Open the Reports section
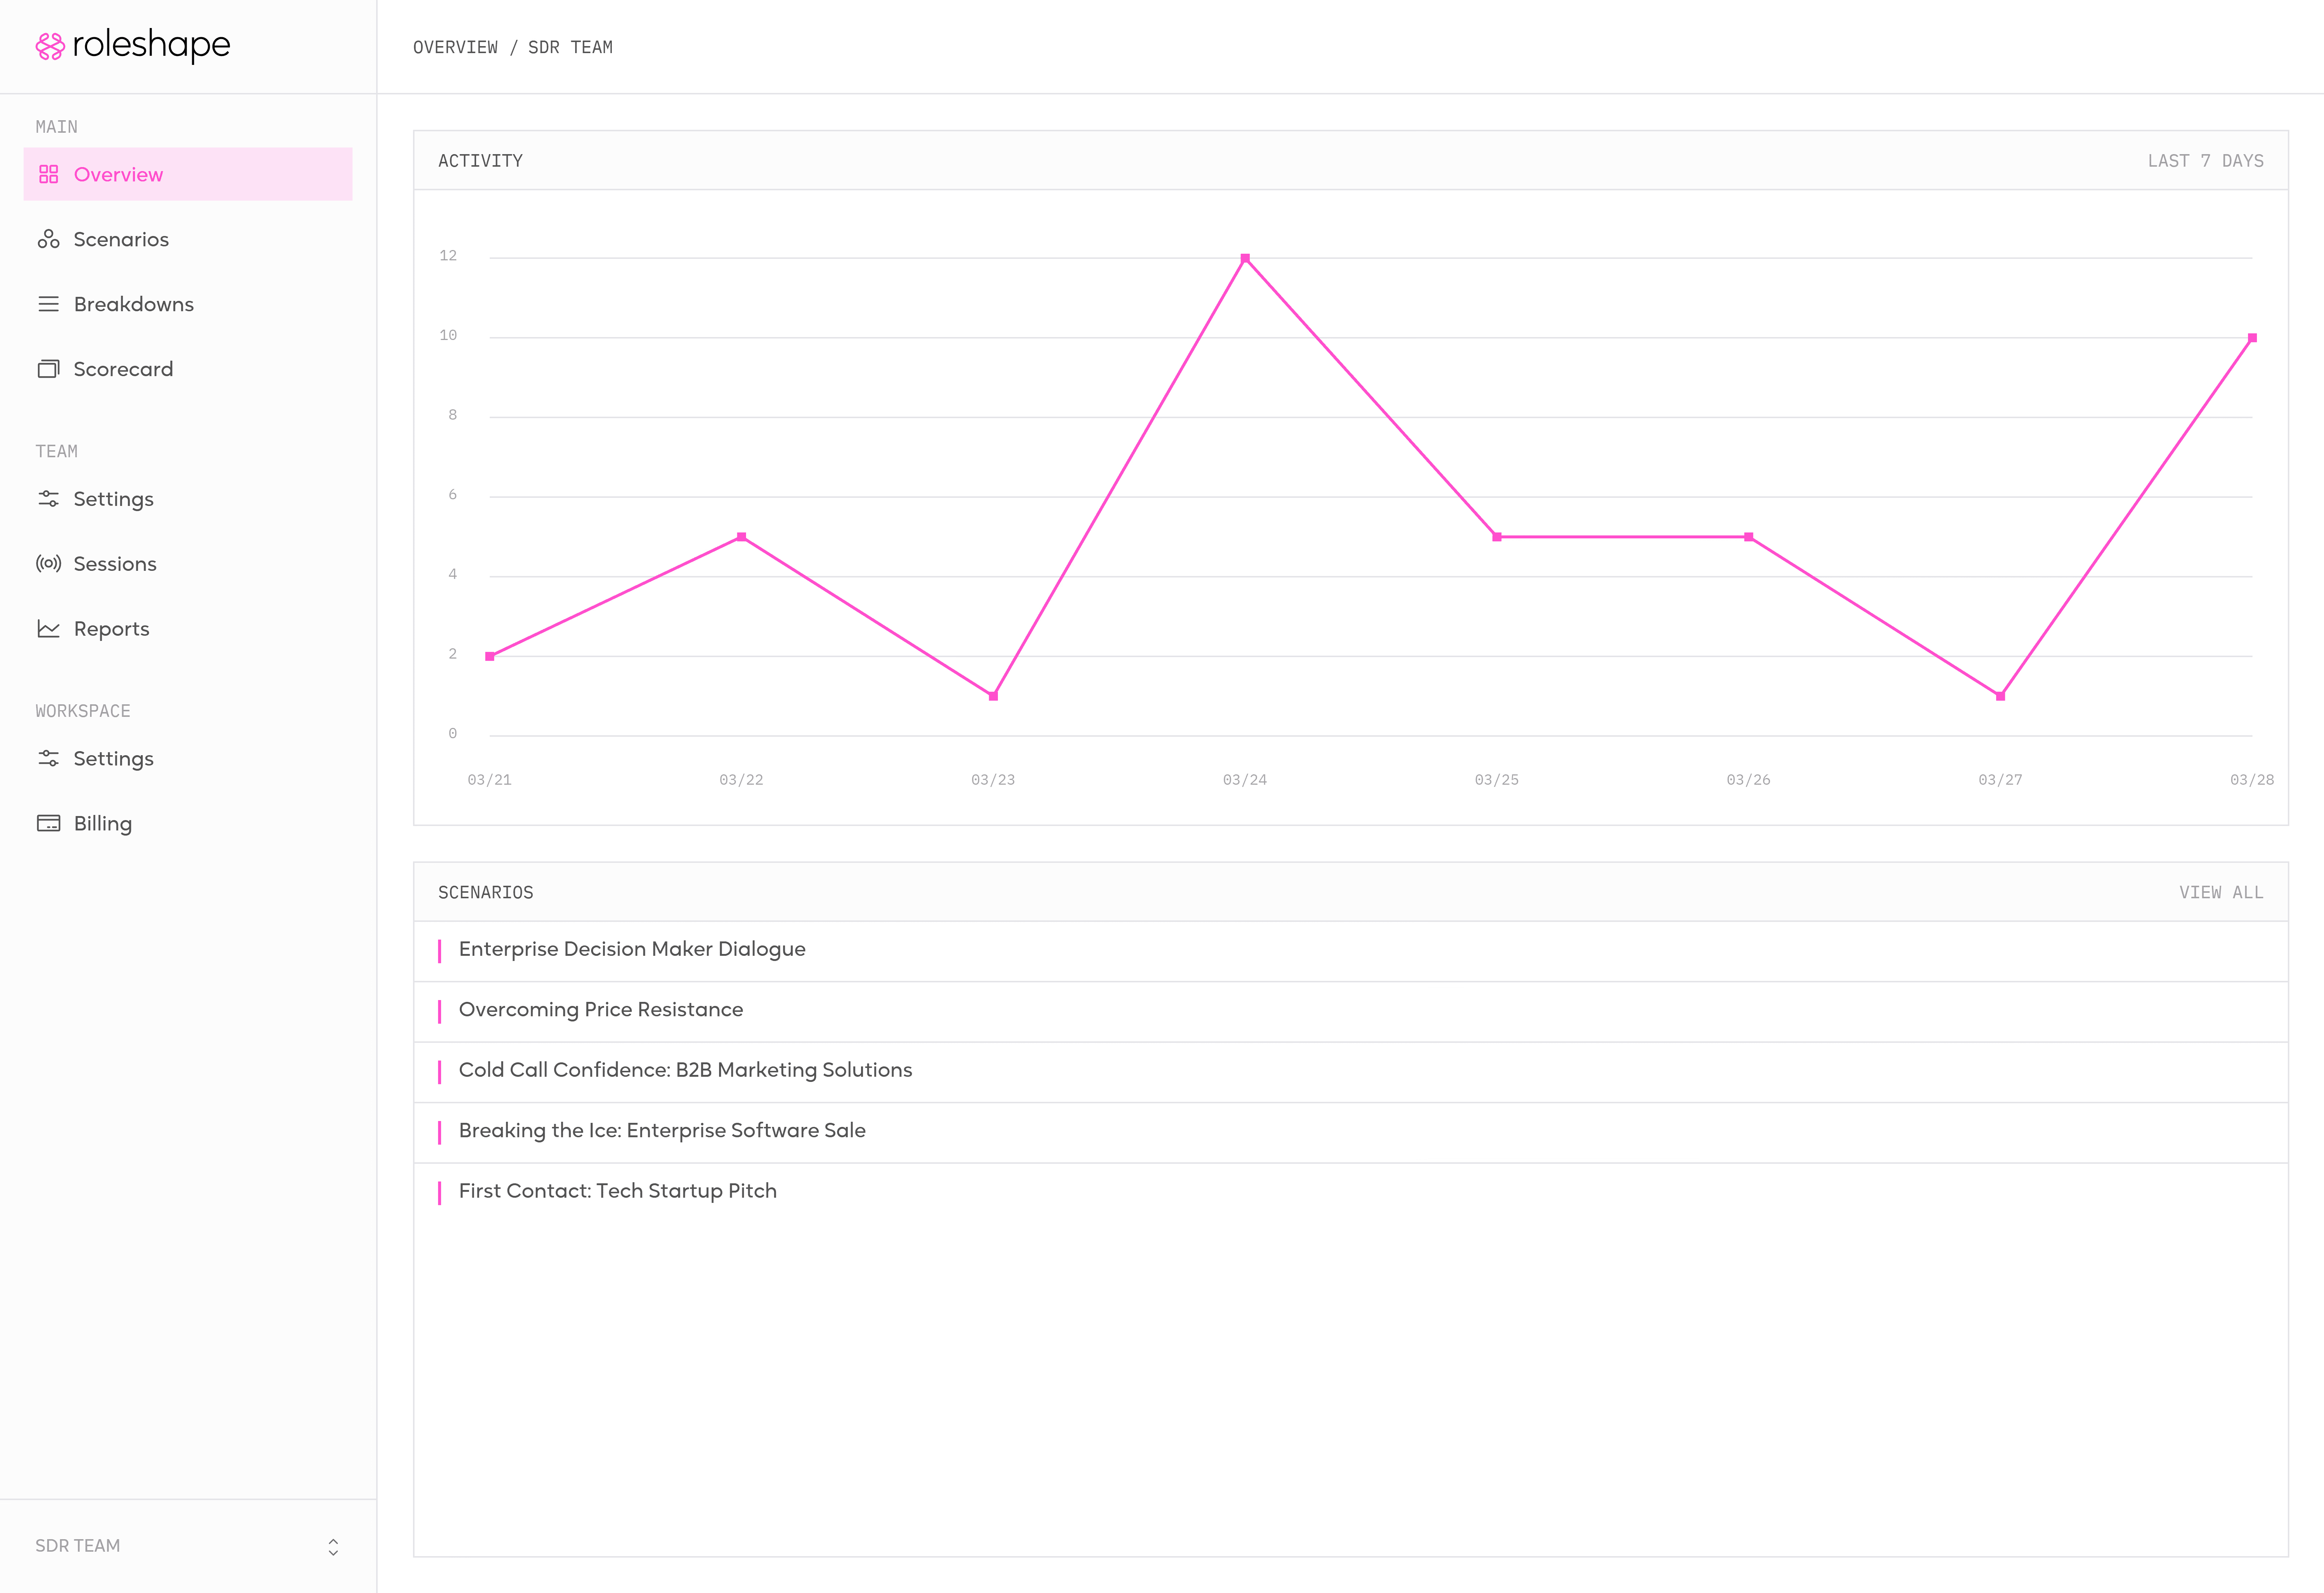Viewport: 2324px width, 1593px height. tap(188, 629)
